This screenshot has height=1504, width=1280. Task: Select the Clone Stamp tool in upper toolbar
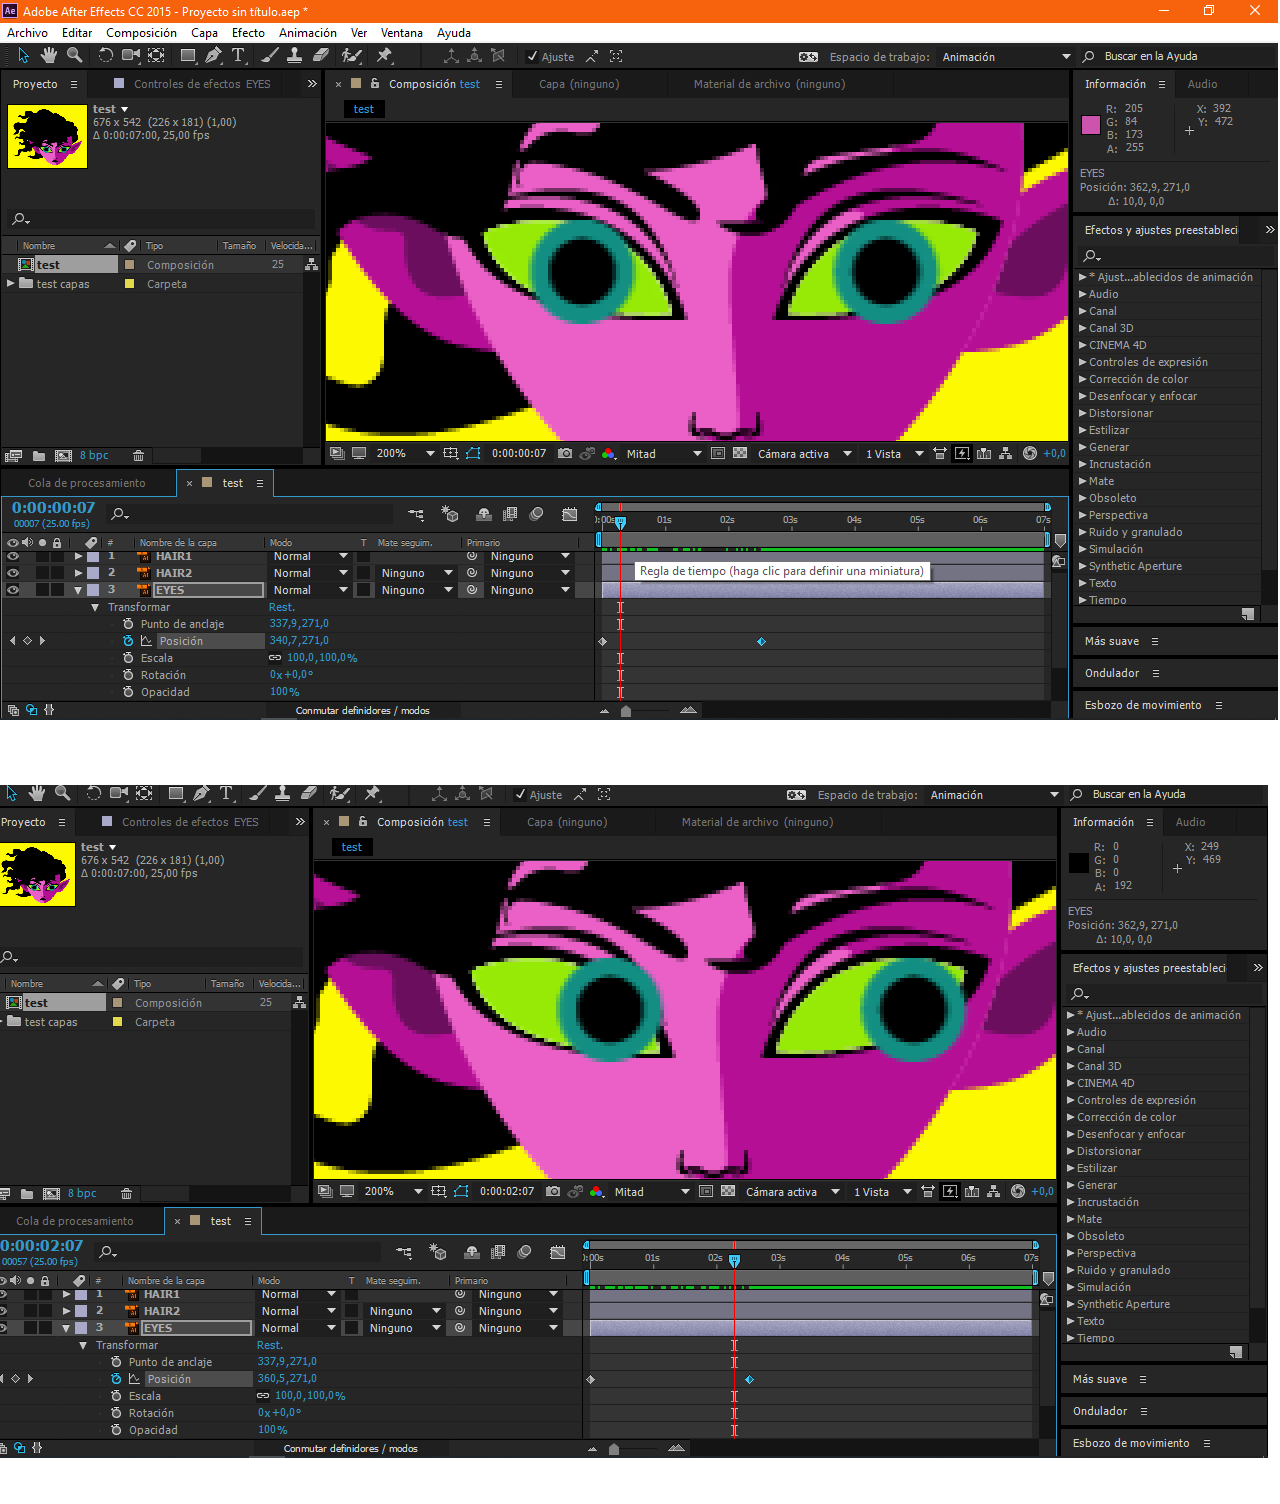294,56
